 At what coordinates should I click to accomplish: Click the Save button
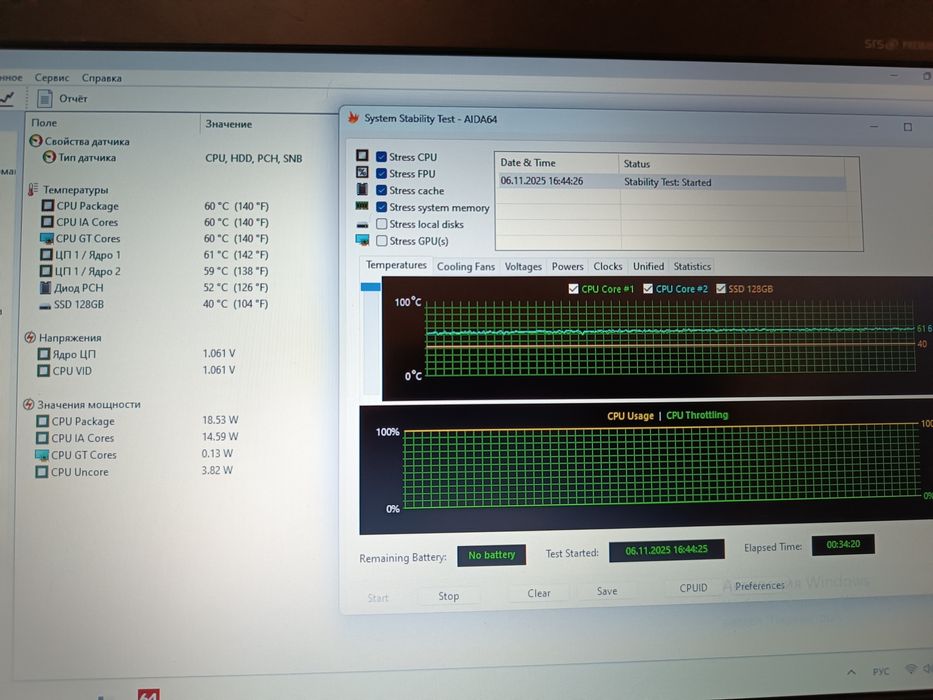point(607,591)
